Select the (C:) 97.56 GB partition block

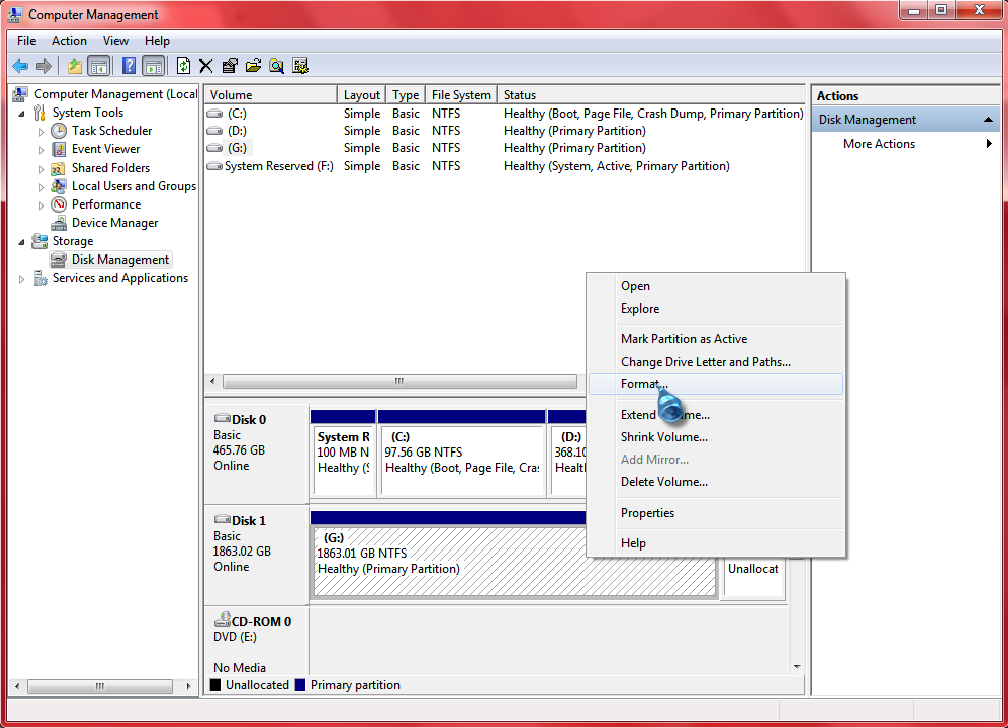(462, 460)
